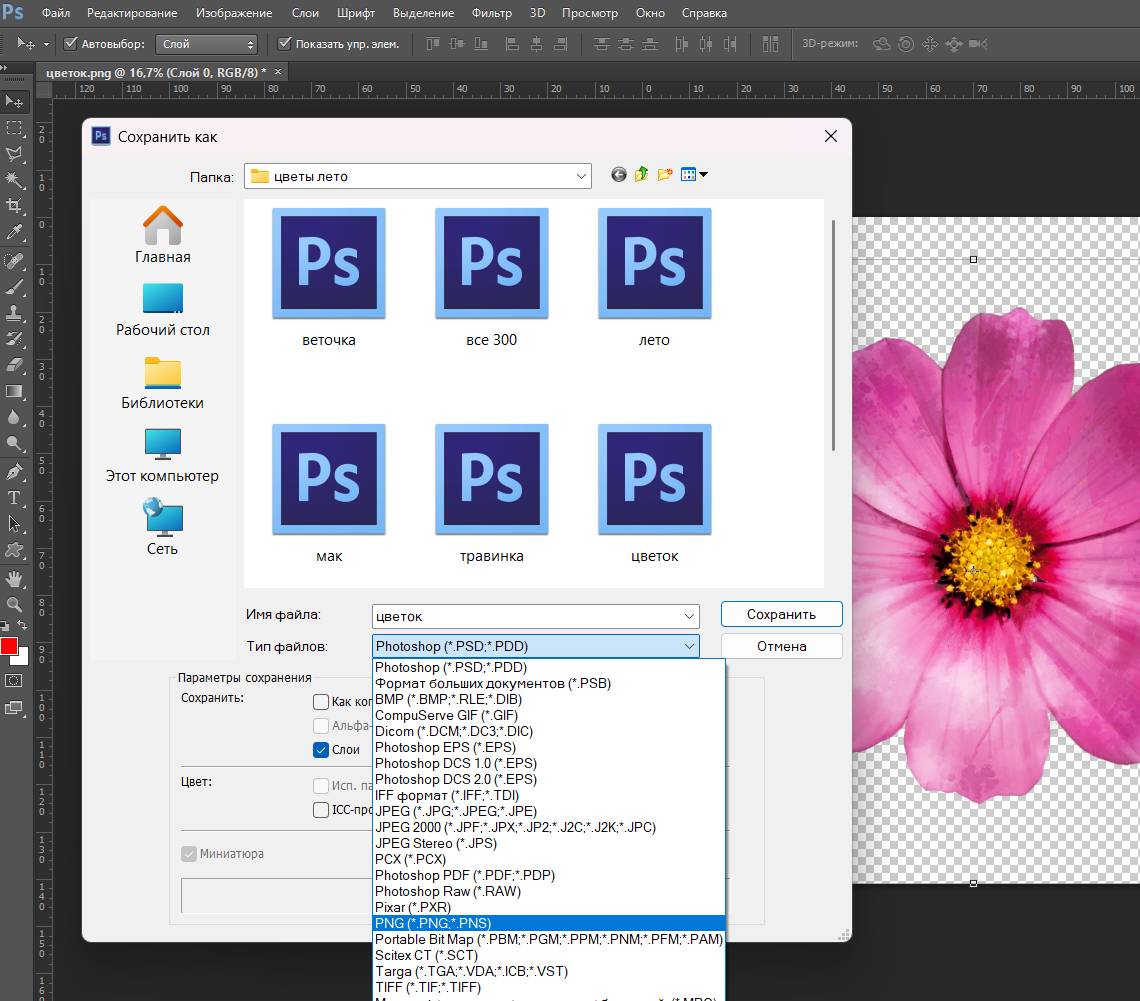Go up one folder level icon
The width and height of the screenshot is (1140, 1001).
[x=641, y=175]
